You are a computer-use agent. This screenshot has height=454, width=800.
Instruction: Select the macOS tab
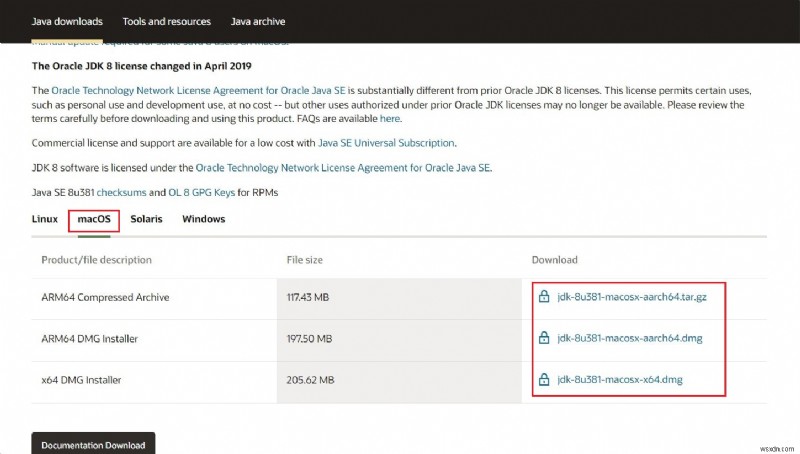pyautogui.click(x=94, y=219)
